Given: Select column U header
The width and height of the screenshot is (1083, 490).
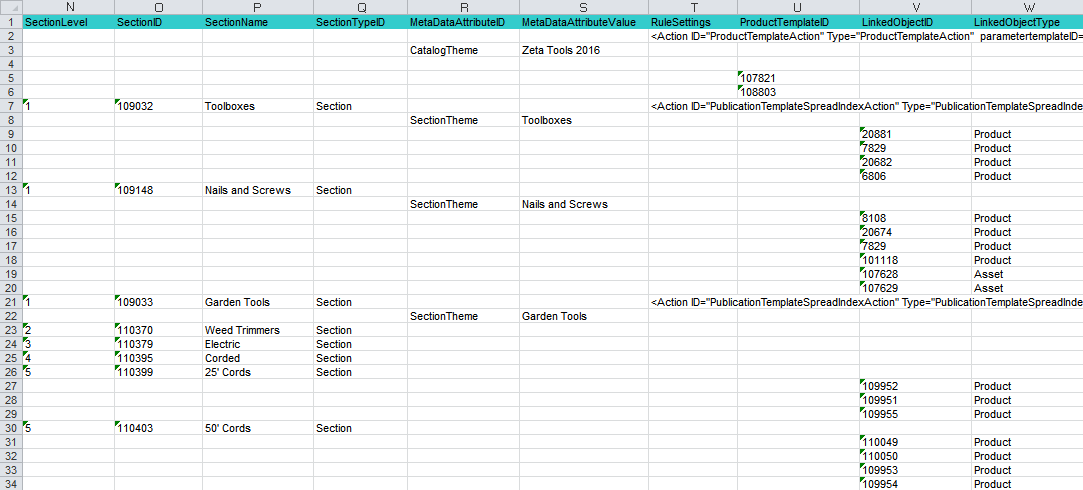Looking at the screenshot, I should (798, 7).
